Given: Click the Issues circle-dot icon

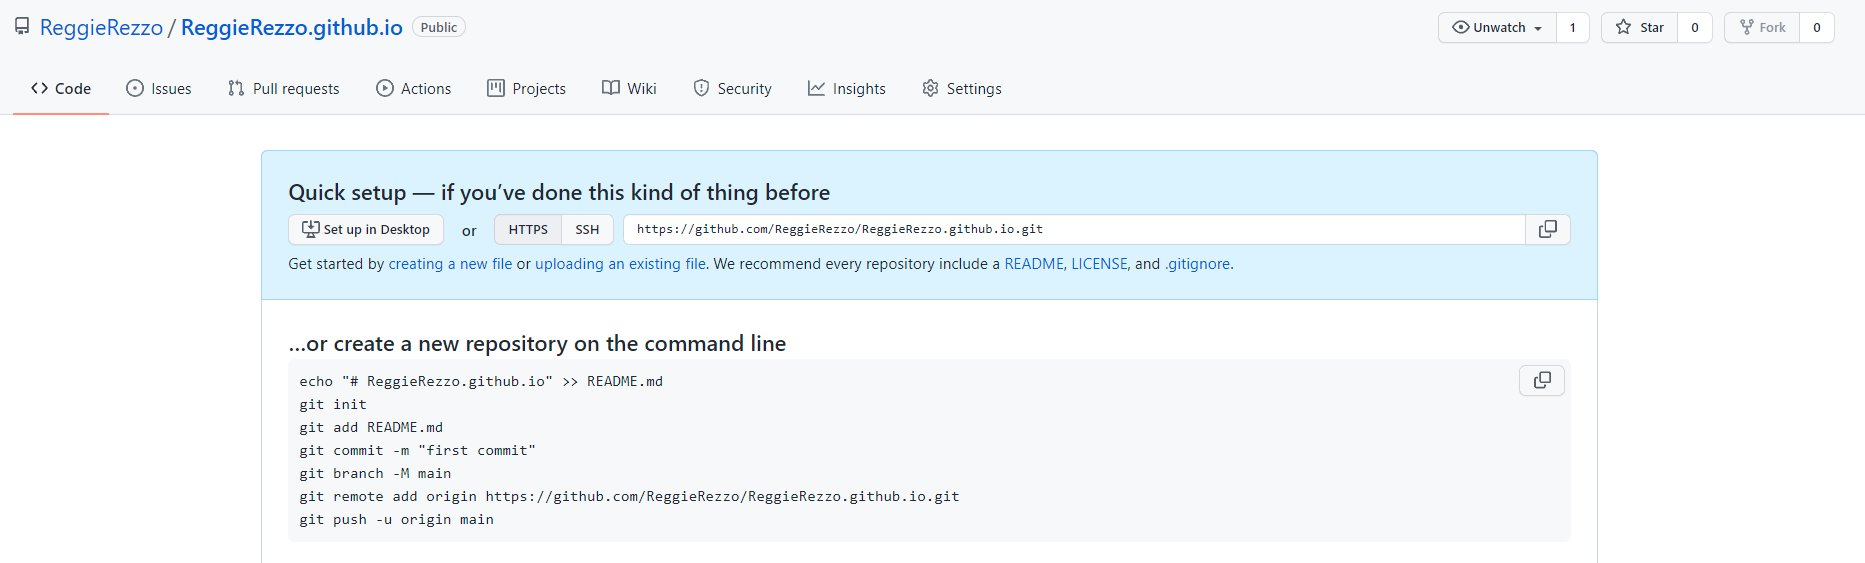Looking at the screenshot, I should click(135, 88).
